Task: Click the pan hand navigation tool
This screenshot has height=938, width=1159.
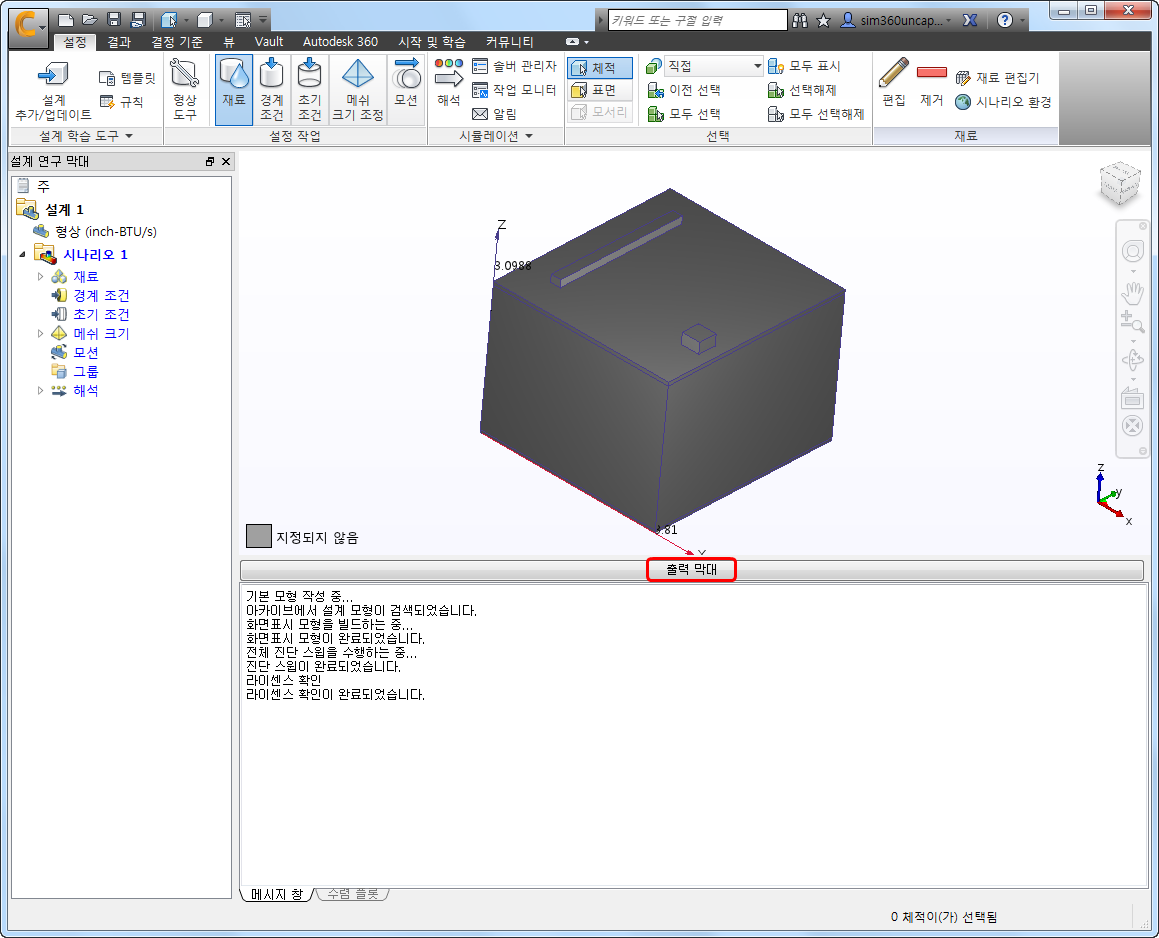Action: coord(1132,293)
